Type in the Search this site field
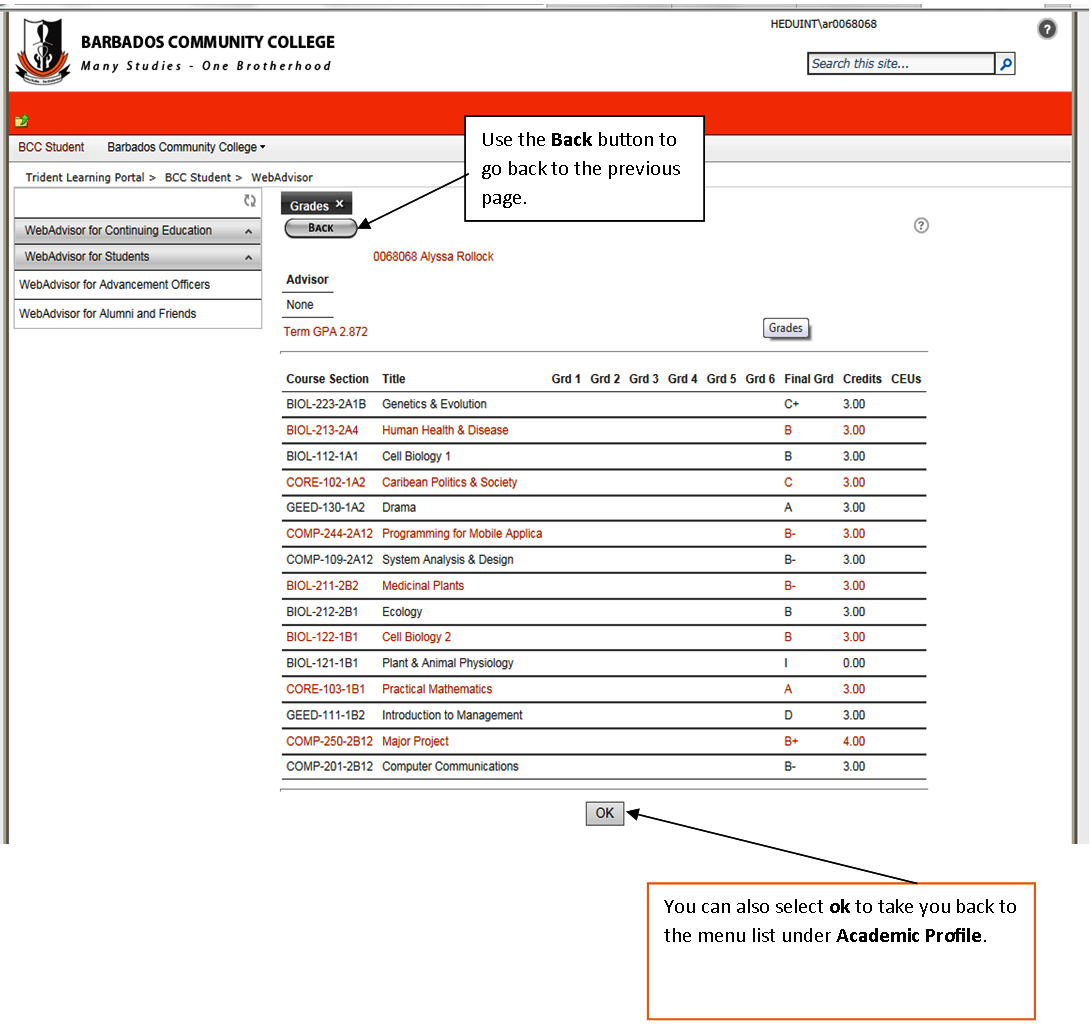 pyautogui.click(x=901, y=64)
